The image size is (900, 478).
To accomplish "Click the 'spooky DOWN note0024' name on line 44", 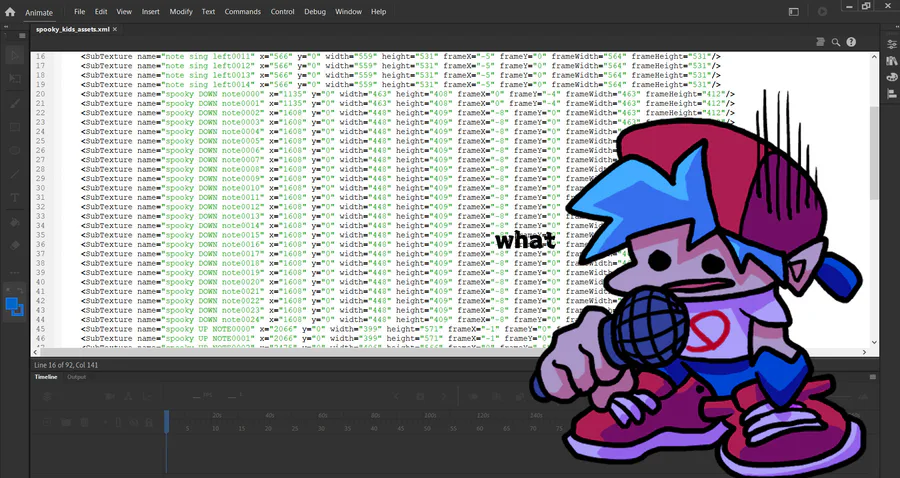I will (x=215, y=320).
